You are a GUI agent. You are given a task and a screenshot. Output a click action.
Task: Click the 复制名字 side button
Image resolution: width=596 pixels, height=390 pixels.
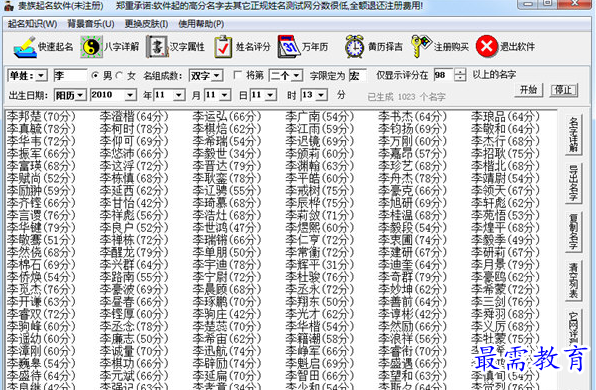[x=573, y=231]
